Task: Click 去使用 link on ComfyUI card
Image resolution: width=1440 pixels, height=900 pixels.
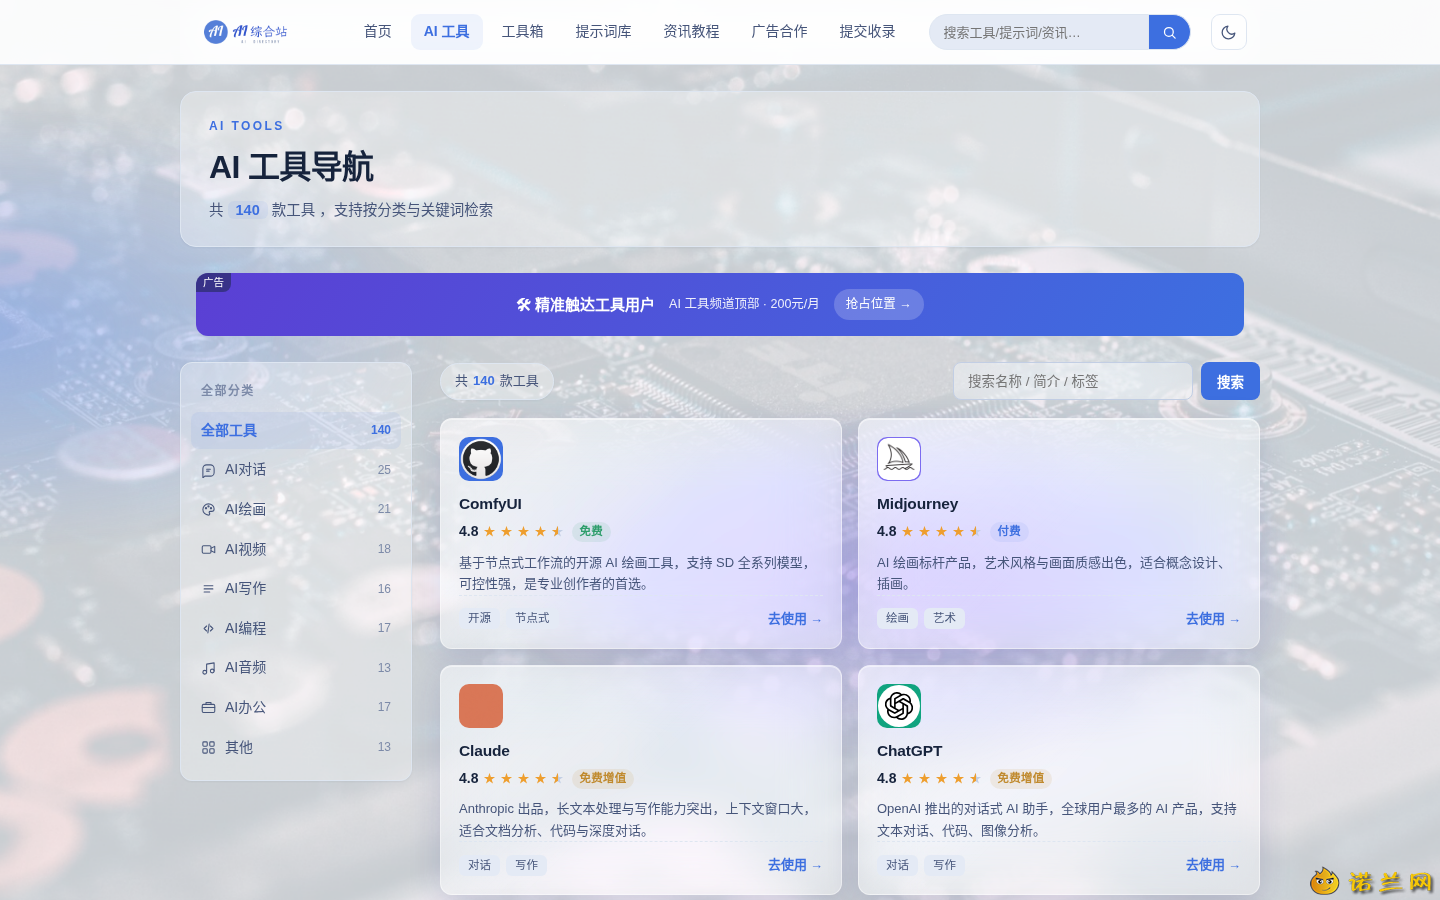Action: 795,619
